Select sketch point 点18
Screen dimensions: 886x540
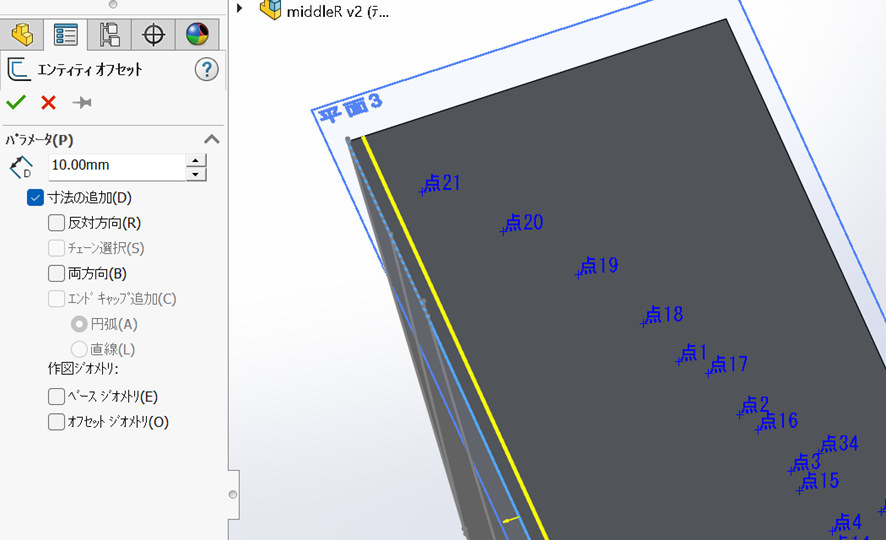point(662,315)
